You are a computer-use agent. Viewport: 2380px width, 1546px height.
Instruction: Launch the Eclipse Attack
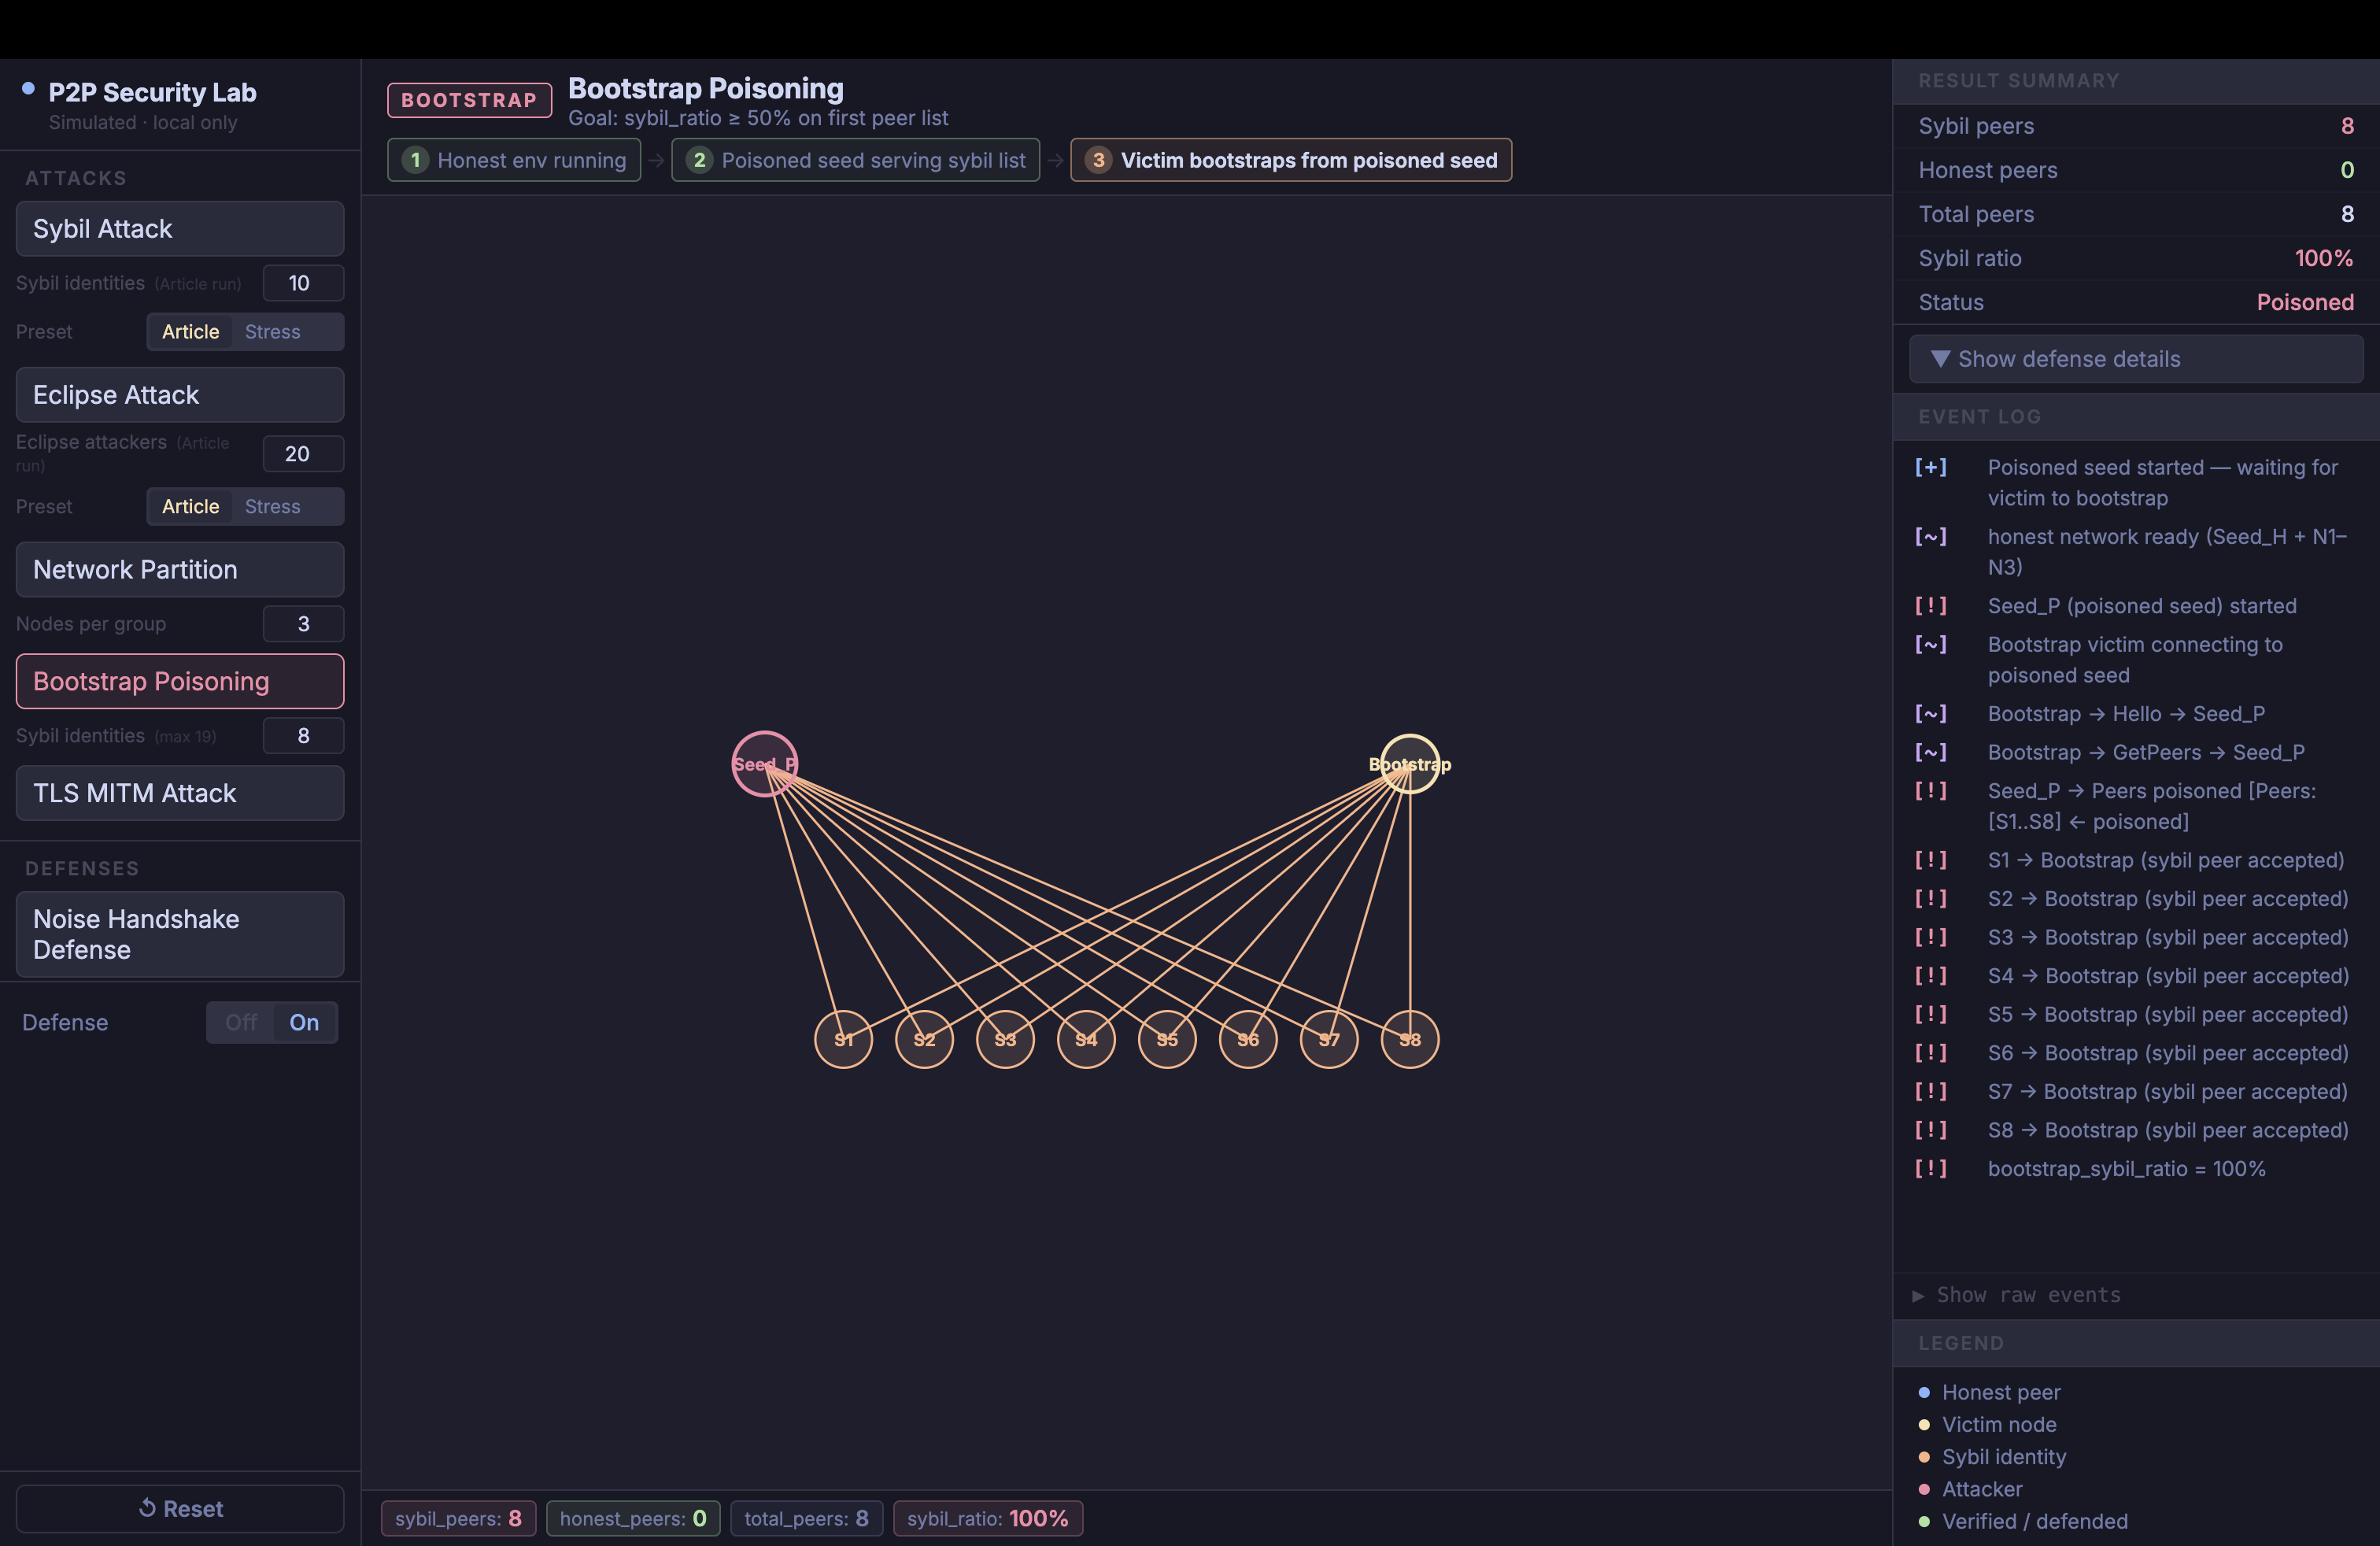click(180, 395)
